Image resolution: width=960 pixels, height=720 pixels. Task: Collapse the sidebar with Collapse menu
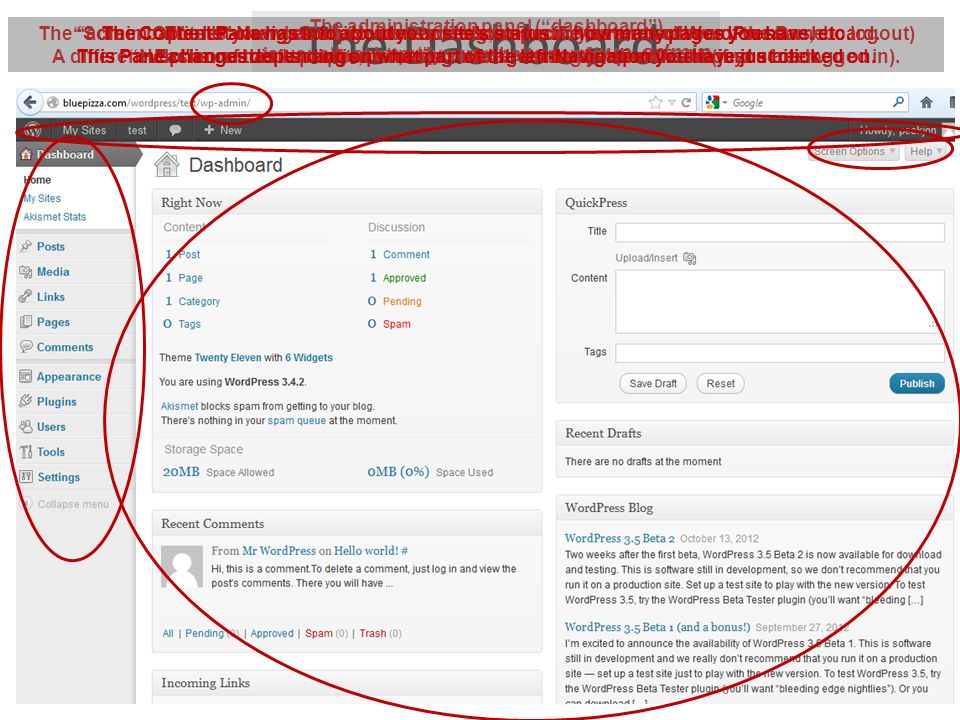(x=66, y=504)
